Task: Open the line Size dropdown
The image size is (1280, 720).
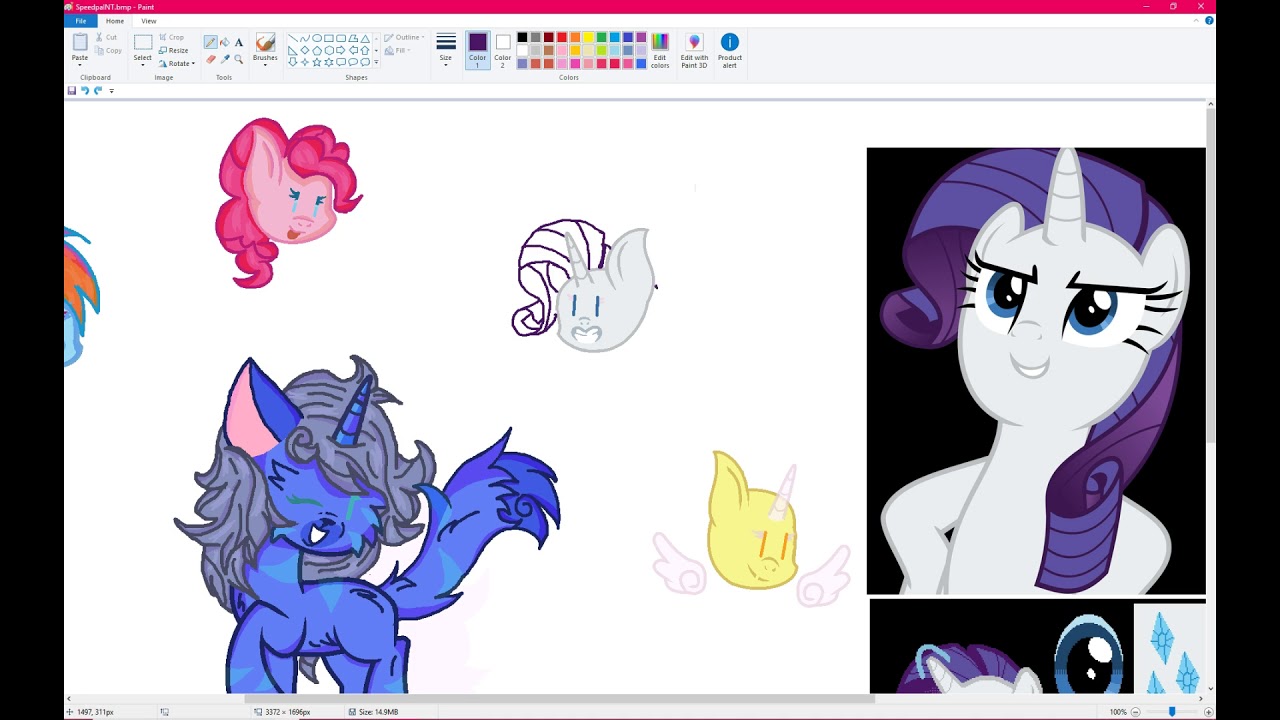Action: click(x=446, y=49)
